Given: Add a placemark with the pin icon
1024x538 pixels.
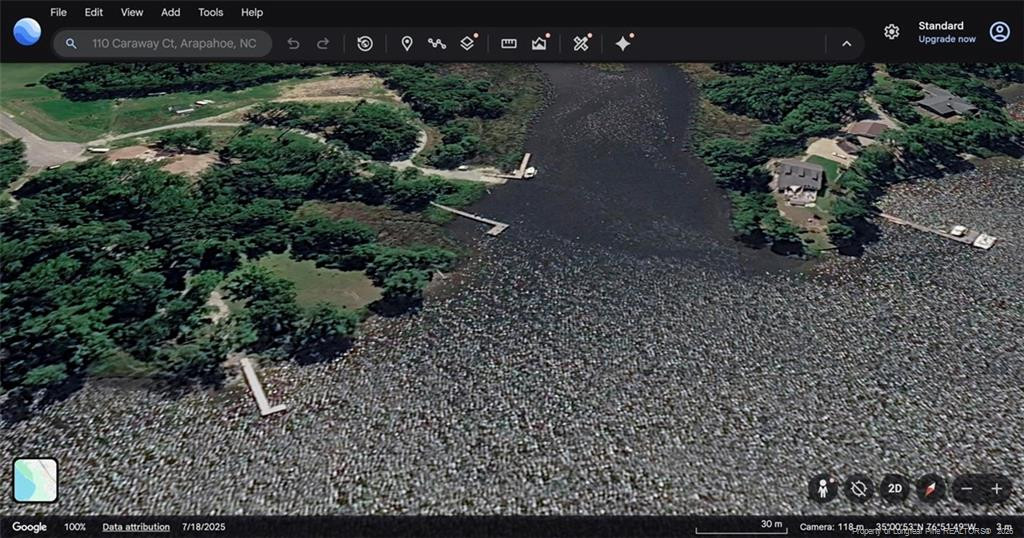Looking at the screenshot, I should pyautogui.click(x=407, y=44).
